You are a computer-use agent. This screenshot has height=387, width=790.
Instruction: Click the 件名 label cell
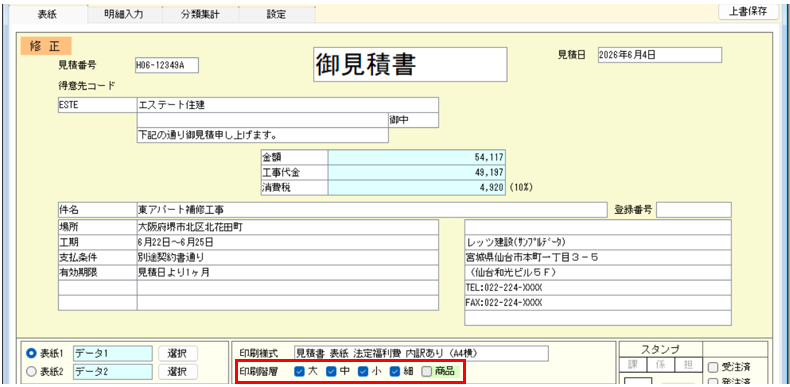coord(97,210)
